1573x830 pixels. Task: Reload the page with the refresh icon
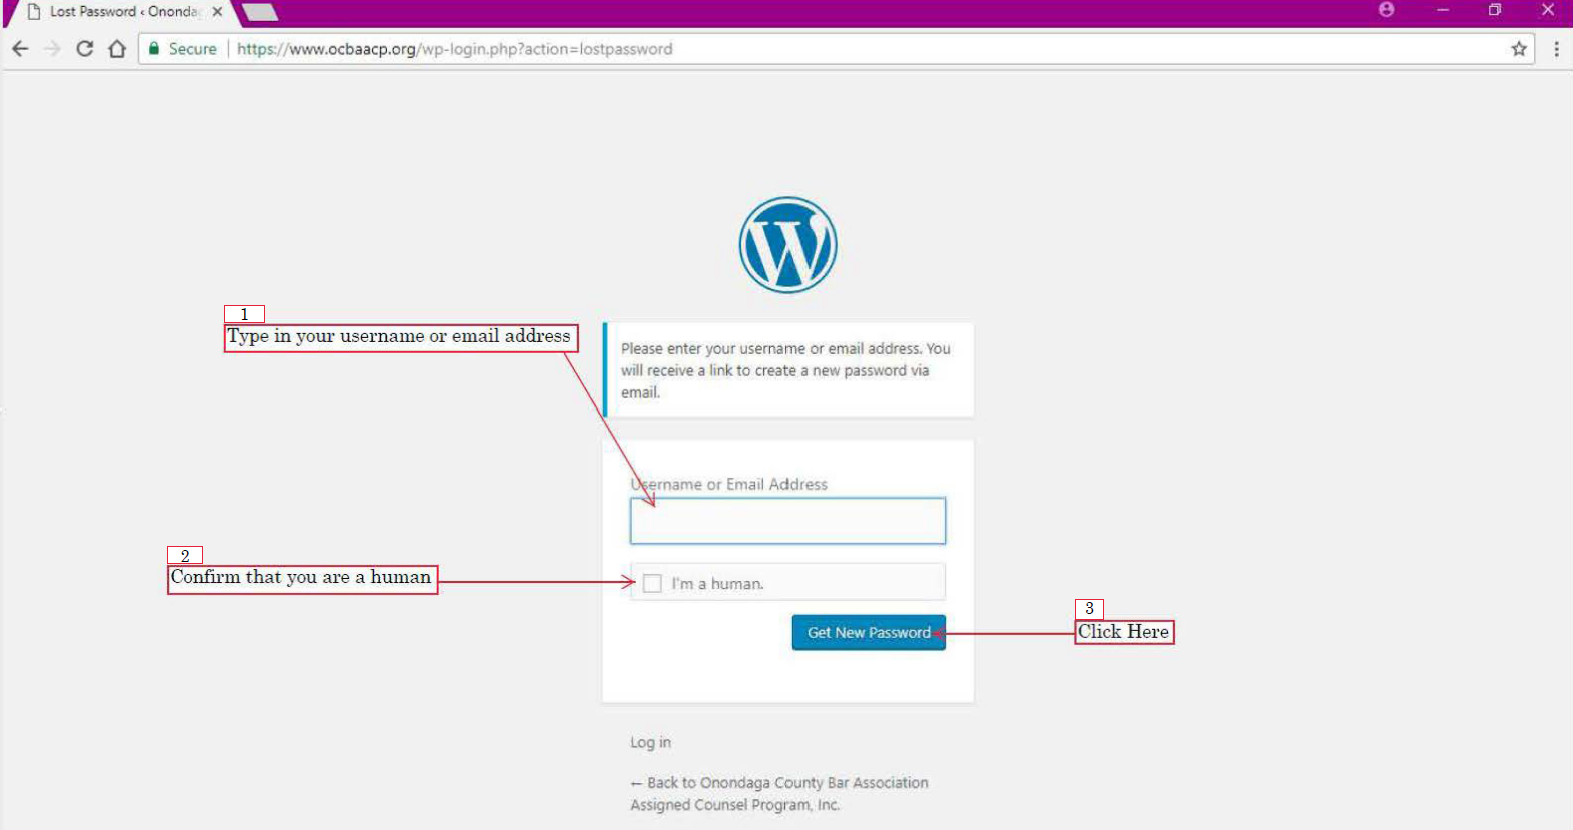point(85,49)
